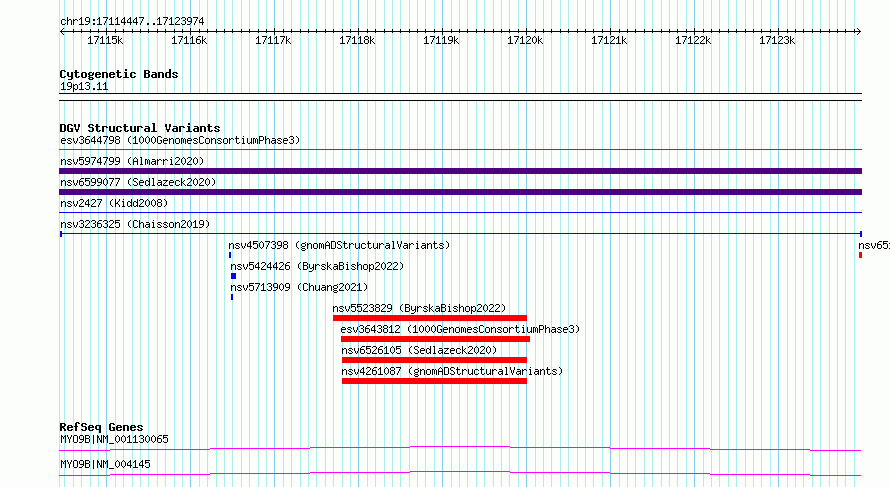Click the 17121k ruler label
Screen dimensions: 890x487
(x=609, y=40)
